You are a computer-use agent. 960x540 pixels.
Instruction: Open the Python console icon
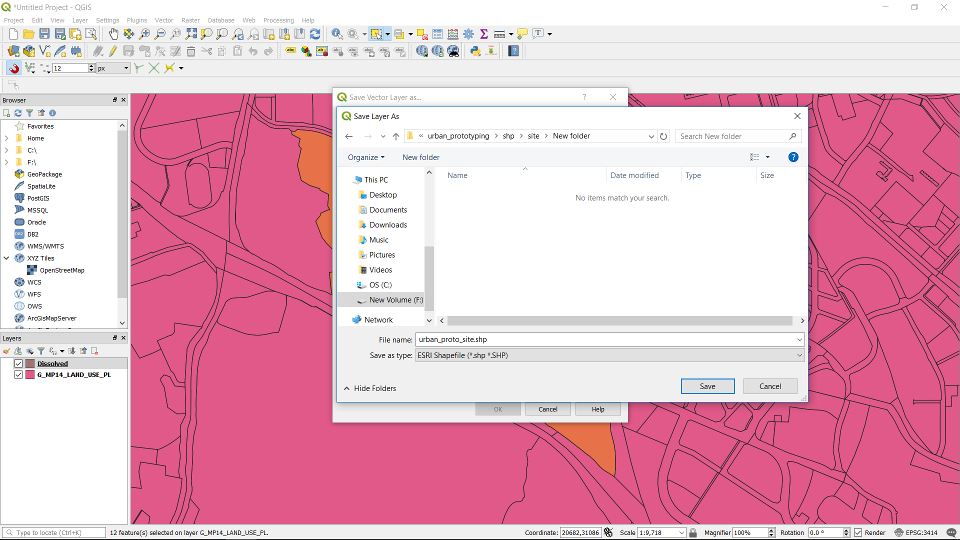[475, 51]
